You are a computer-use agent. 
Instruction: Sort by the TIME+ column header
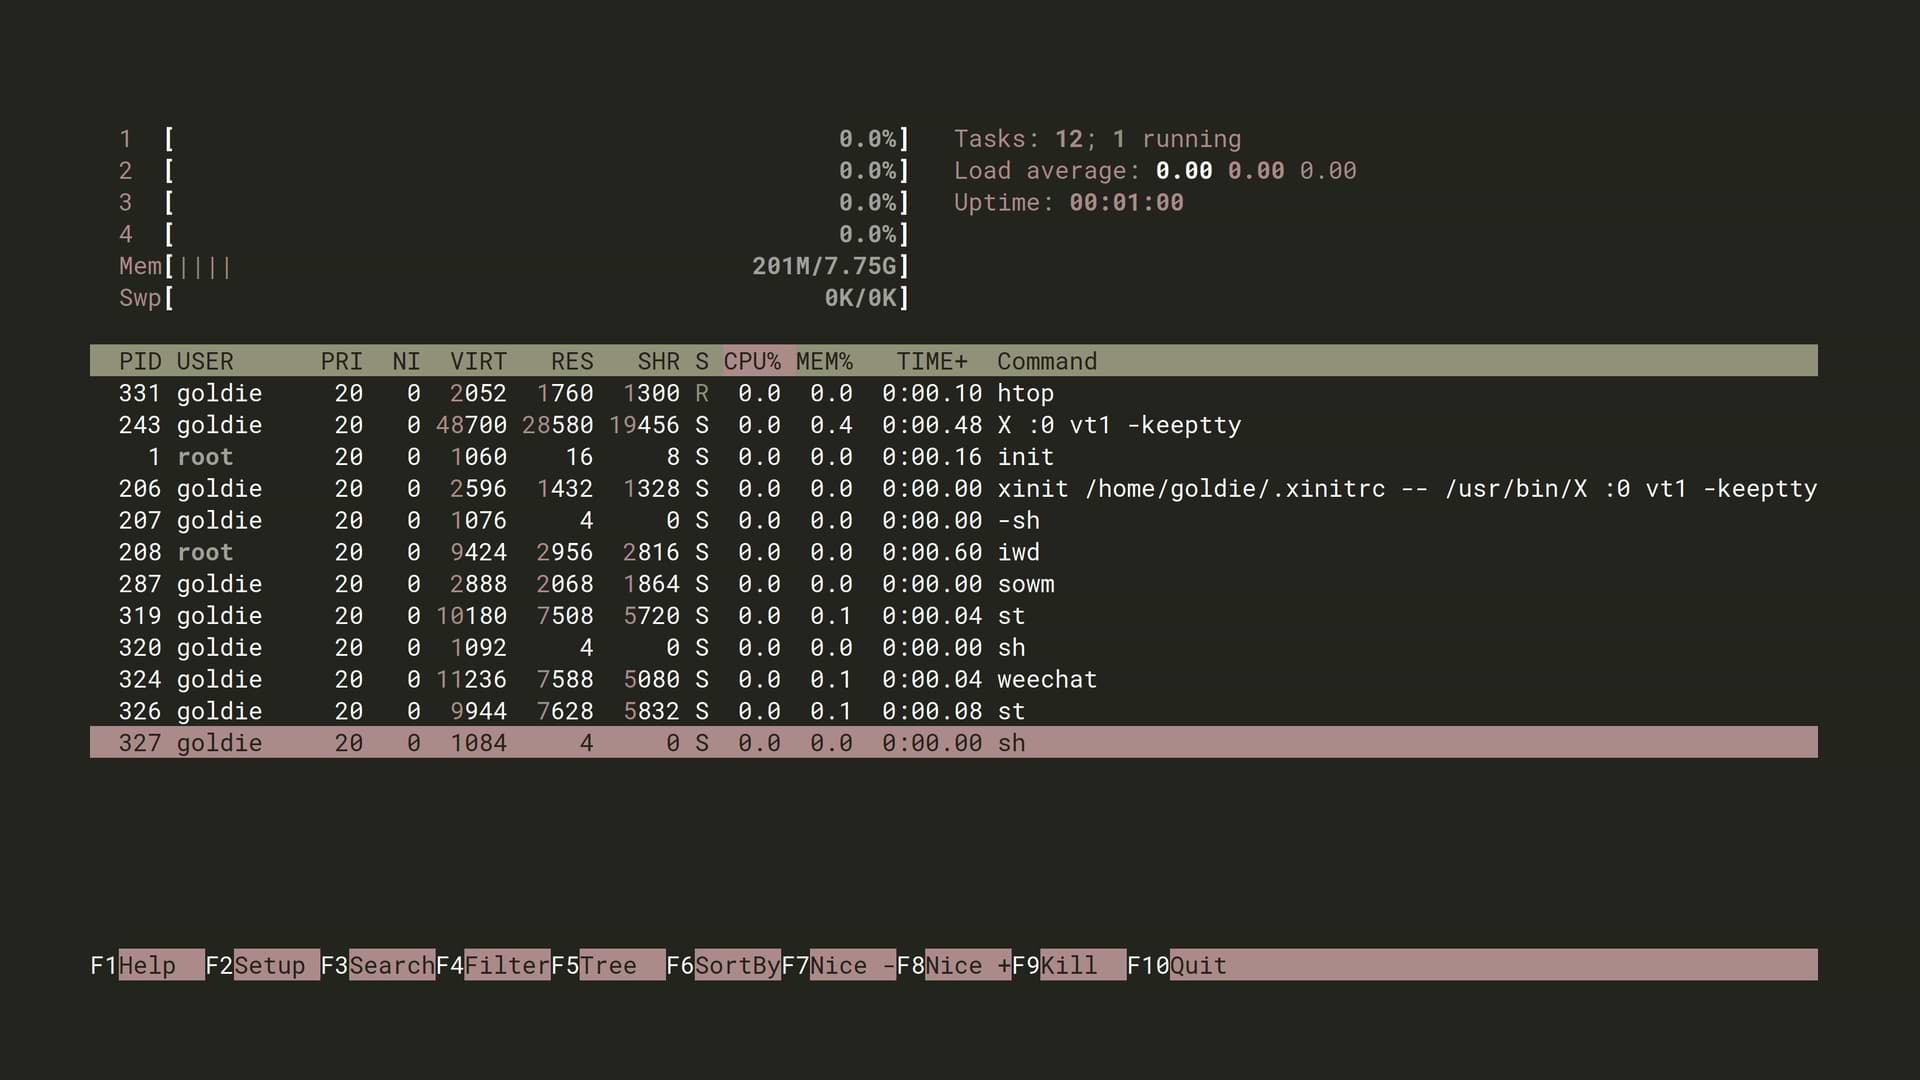tap(932, 361)
